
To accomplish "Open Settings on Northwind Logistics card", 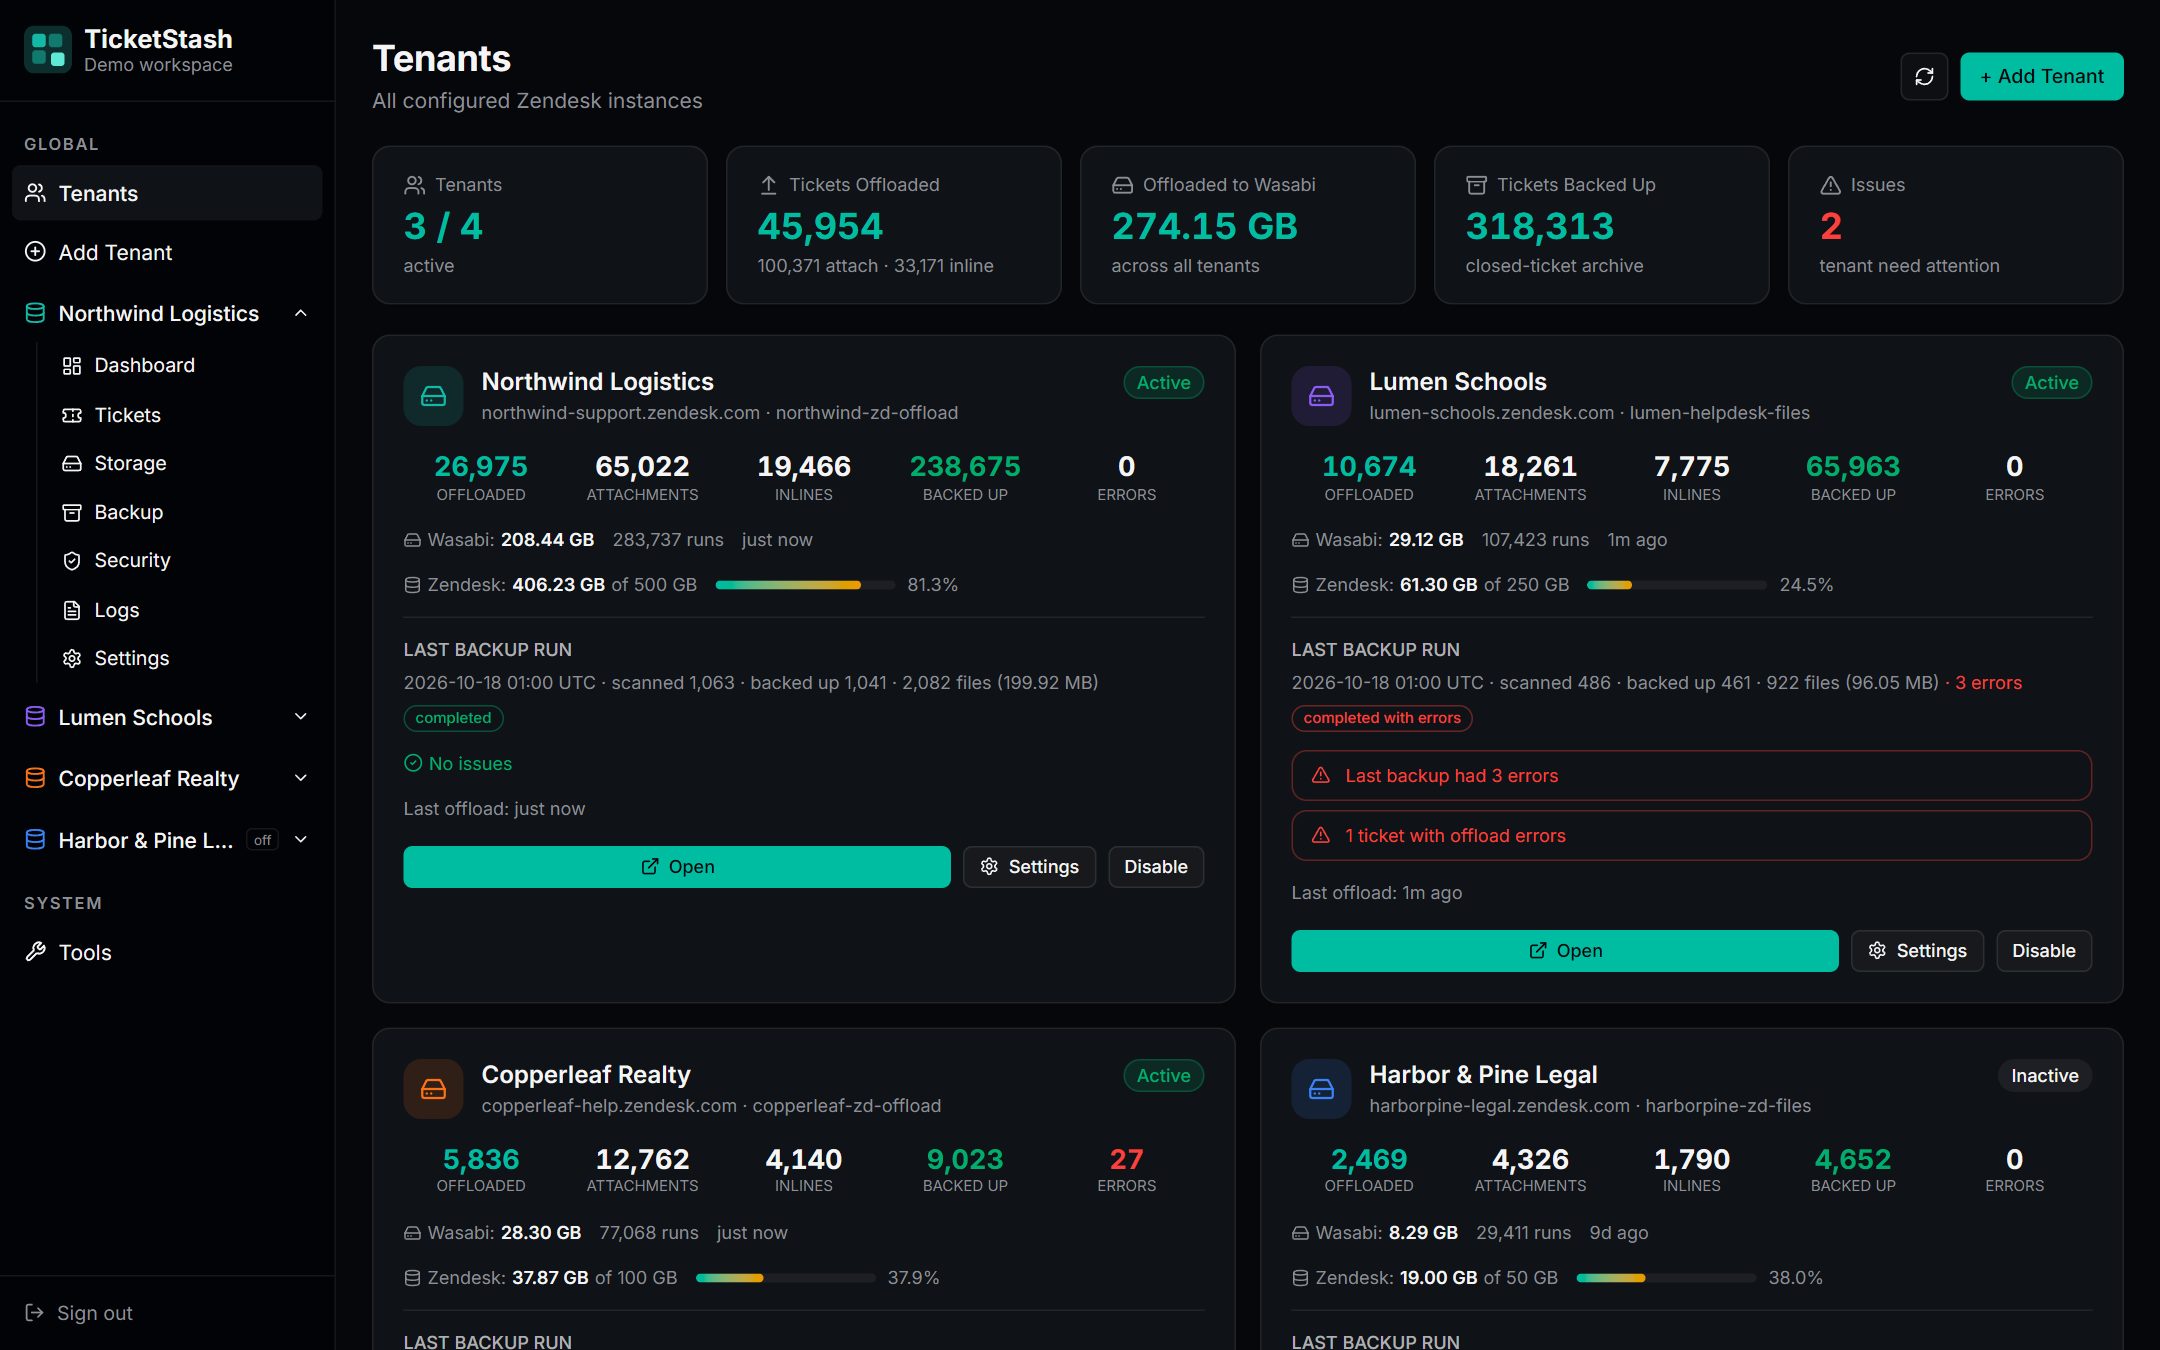I will [1029, 866].
